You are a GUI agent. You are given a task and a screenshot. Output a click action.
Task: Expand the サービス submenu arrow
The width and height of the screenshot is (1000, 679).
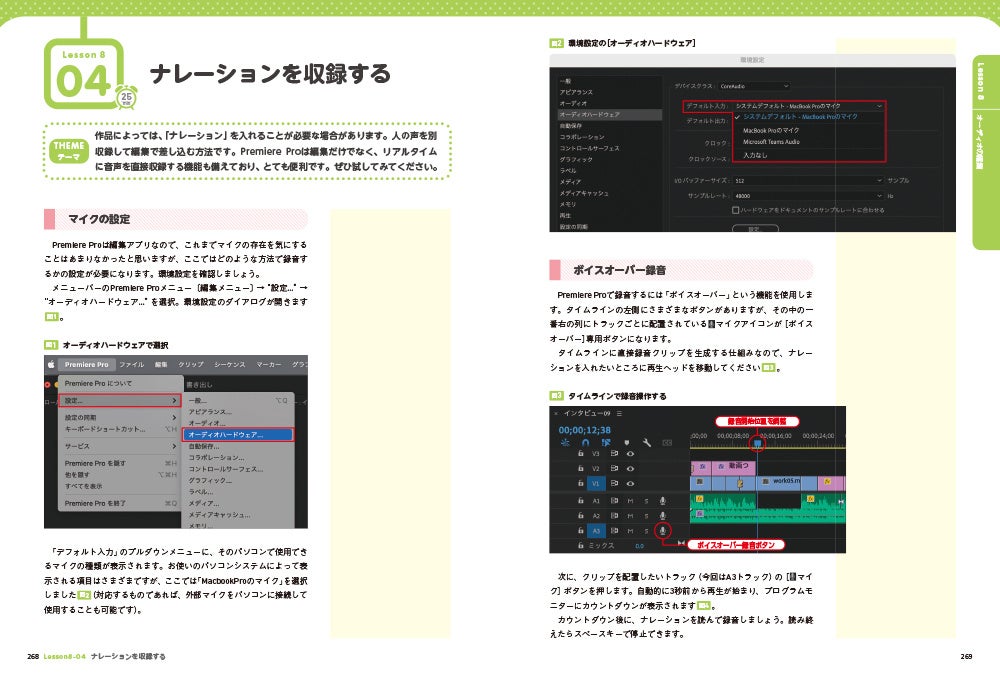tap(174, 446)
